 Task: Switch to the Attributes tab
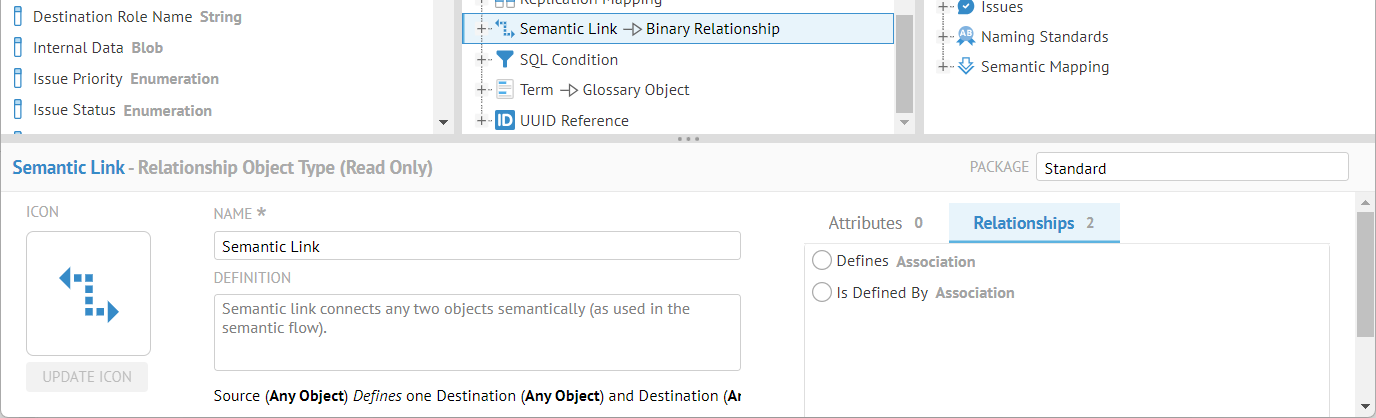[875, 223]
